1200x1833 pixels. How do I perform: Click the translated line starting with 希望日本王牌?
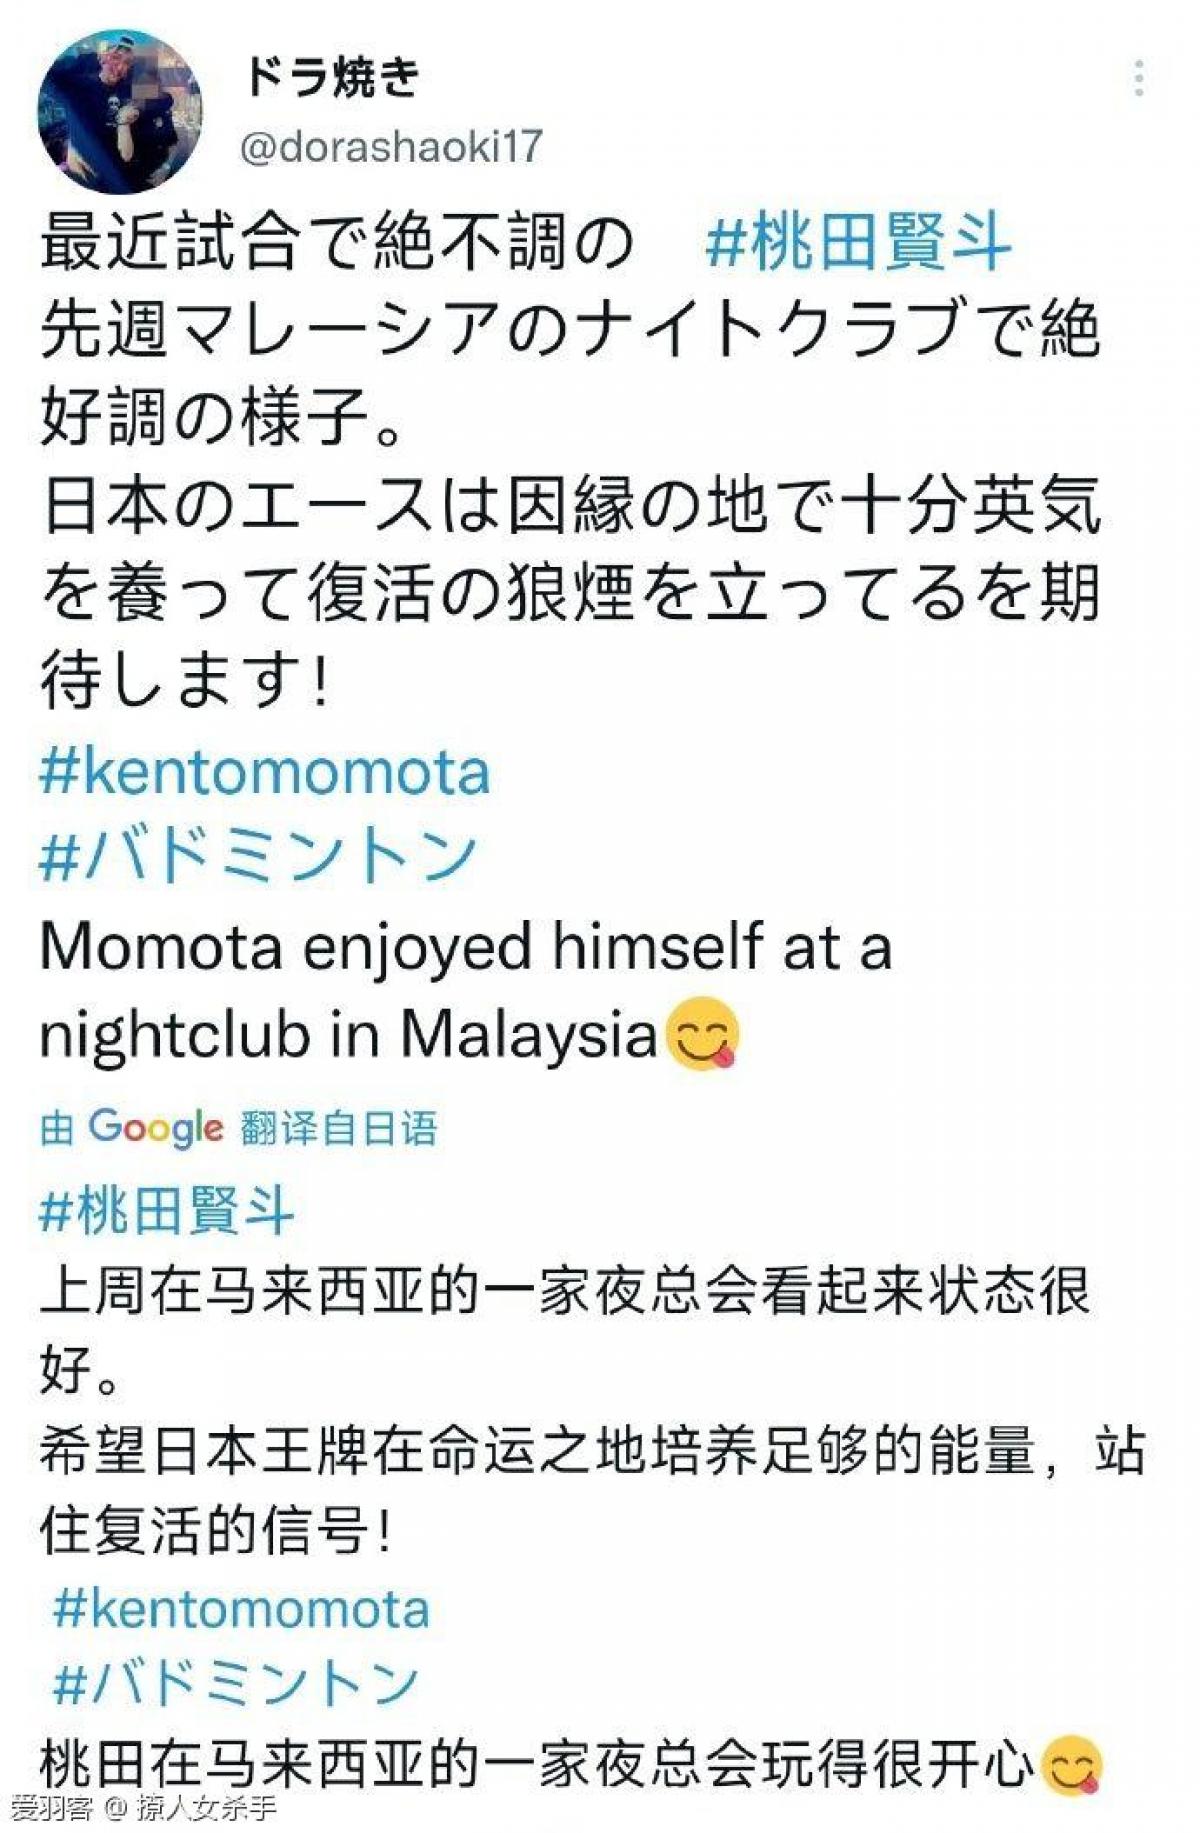(x=590, y=1451)
